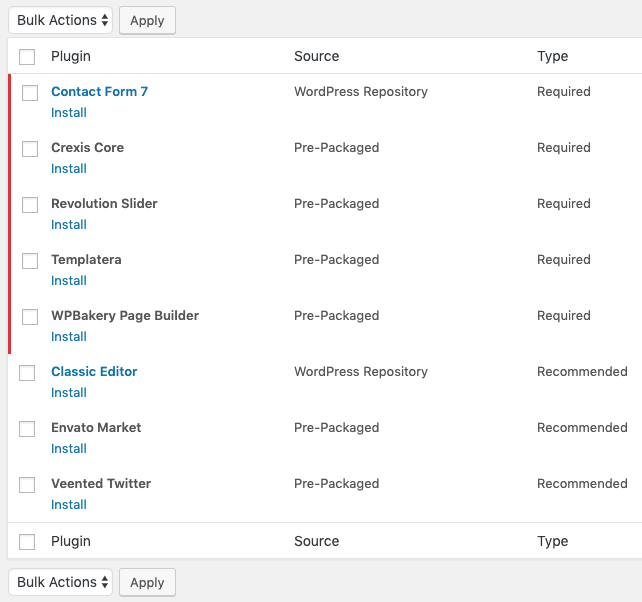
Task: Check the Templatera plugin checkbox
Action: tap(30, 261)
